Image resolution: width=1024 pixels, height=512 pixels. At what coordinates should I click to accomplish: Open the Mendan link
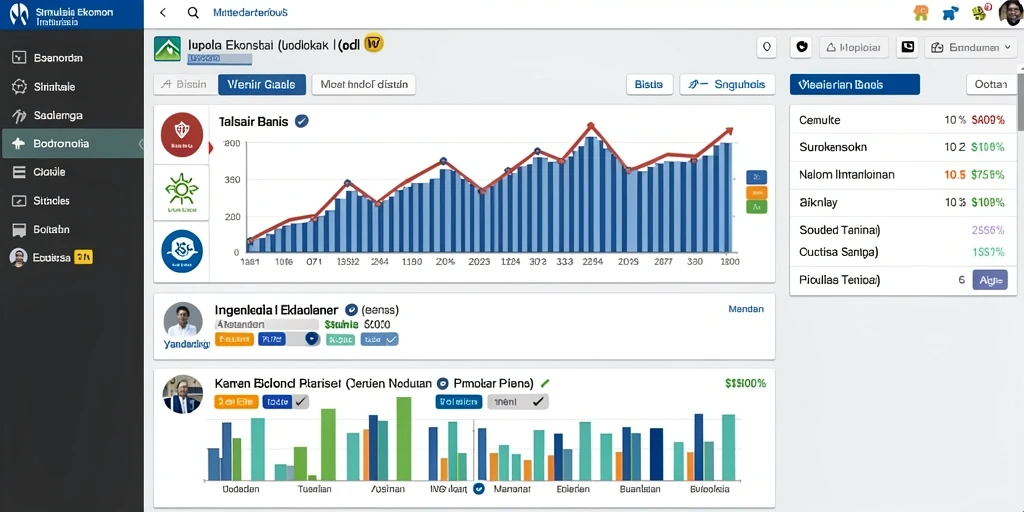[746, 309]
